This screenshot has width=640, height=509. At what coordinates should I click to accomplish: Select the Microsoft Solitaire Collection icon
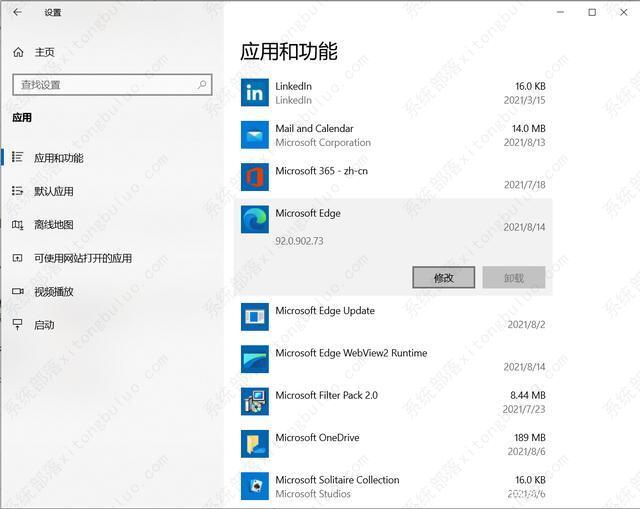255,486
